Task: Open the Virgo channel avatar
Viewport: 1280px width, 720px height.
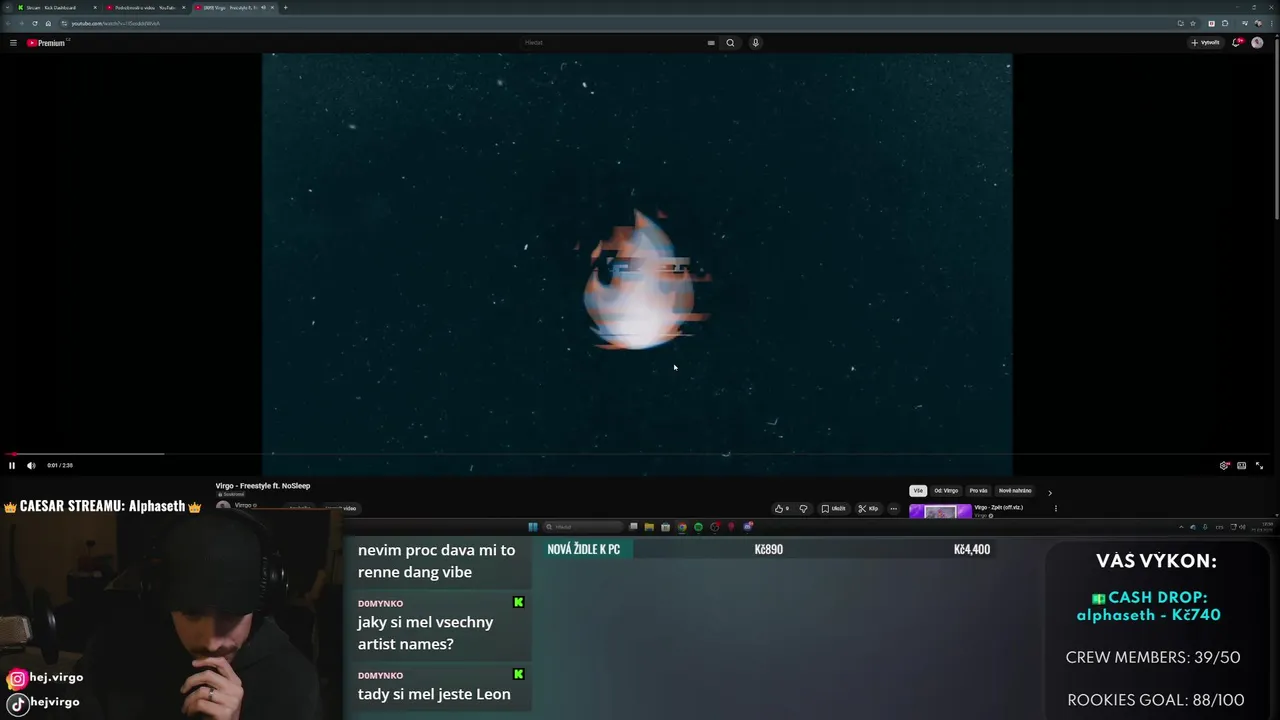Action: click(x=223, y=506)
